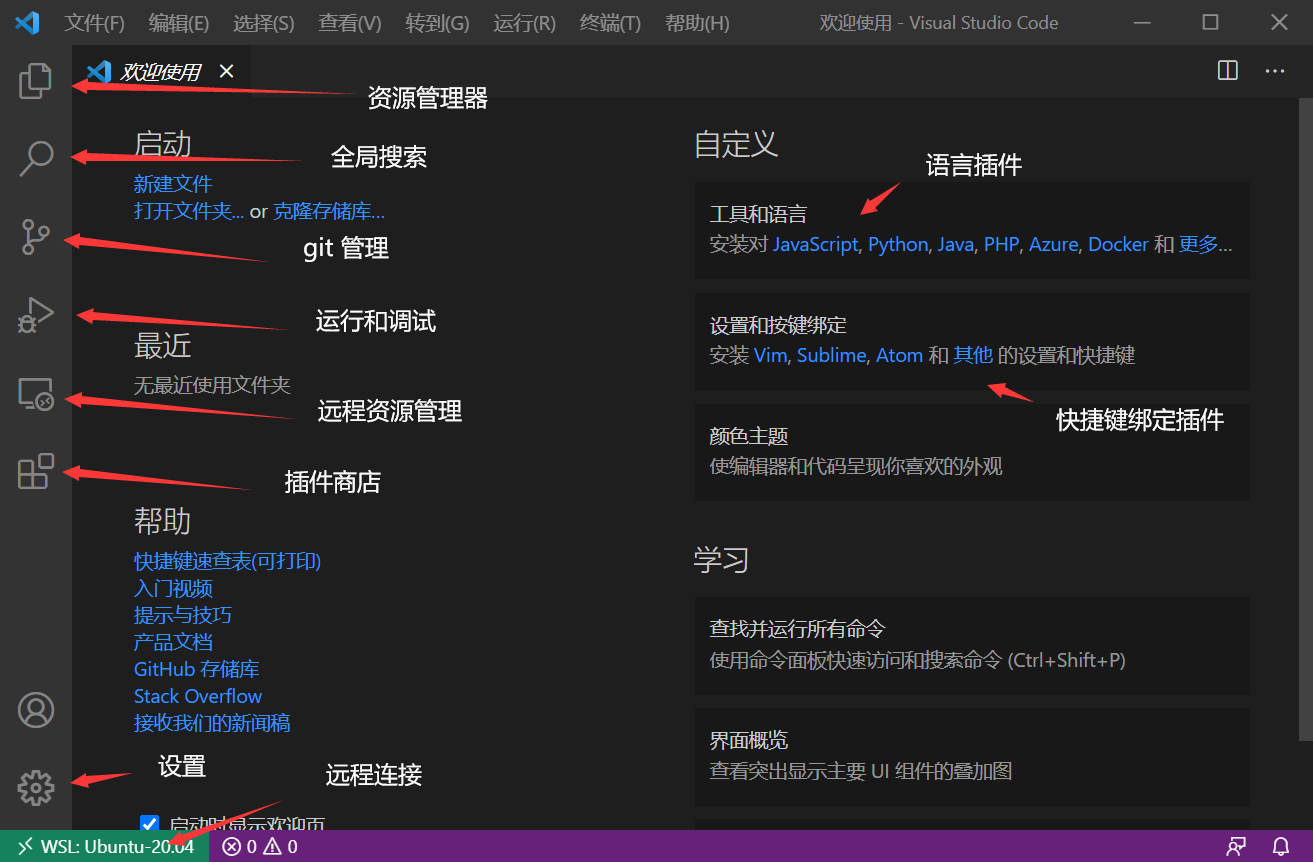
Task: Click the Python language link
Action: coord(897,244)
